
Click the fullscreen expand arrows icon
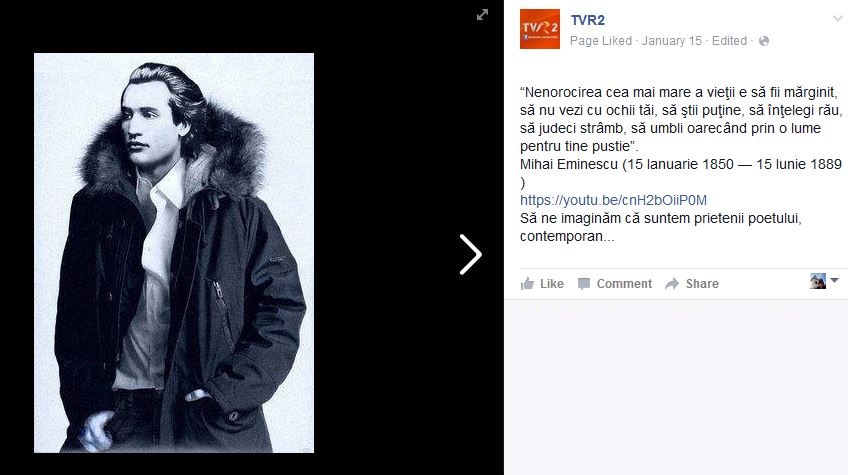tap(482, 15)
